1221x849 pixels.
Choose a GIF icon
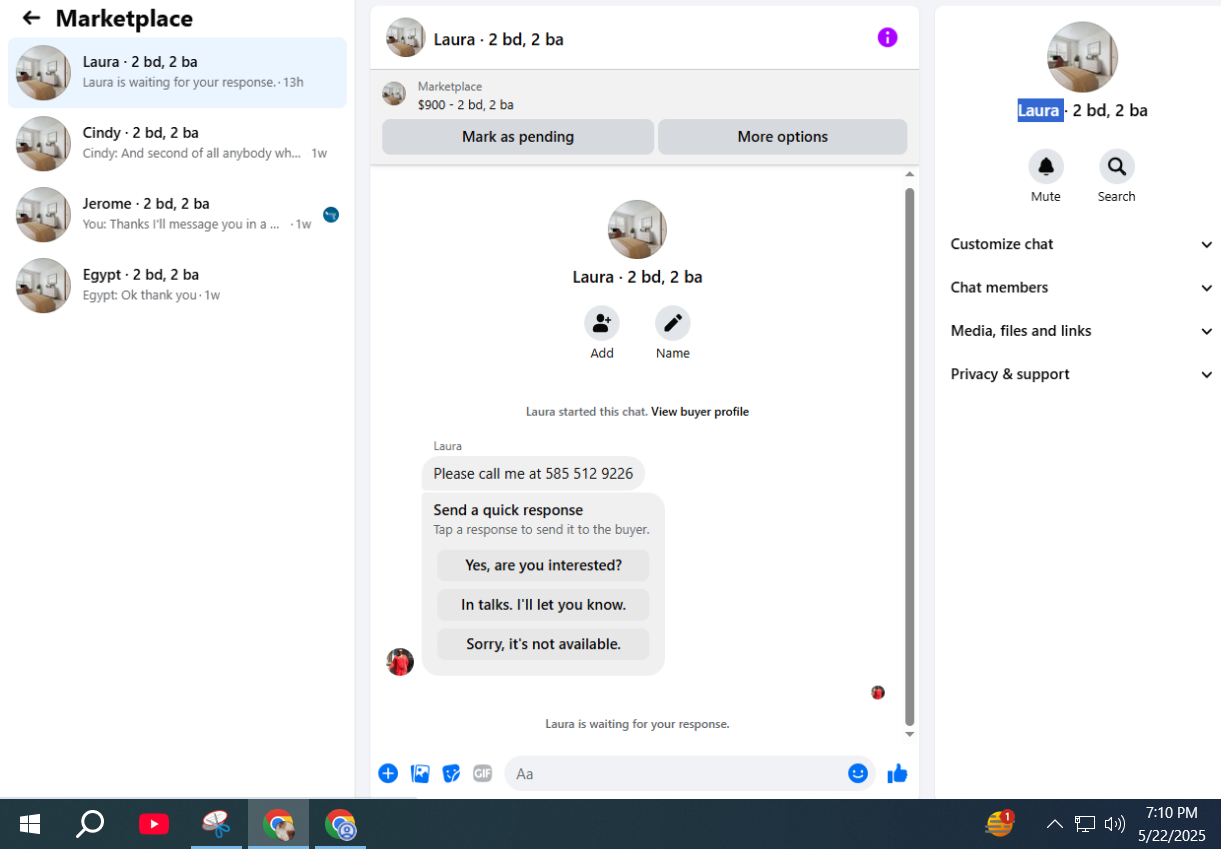pyautogui.click(x=483, y=773)
